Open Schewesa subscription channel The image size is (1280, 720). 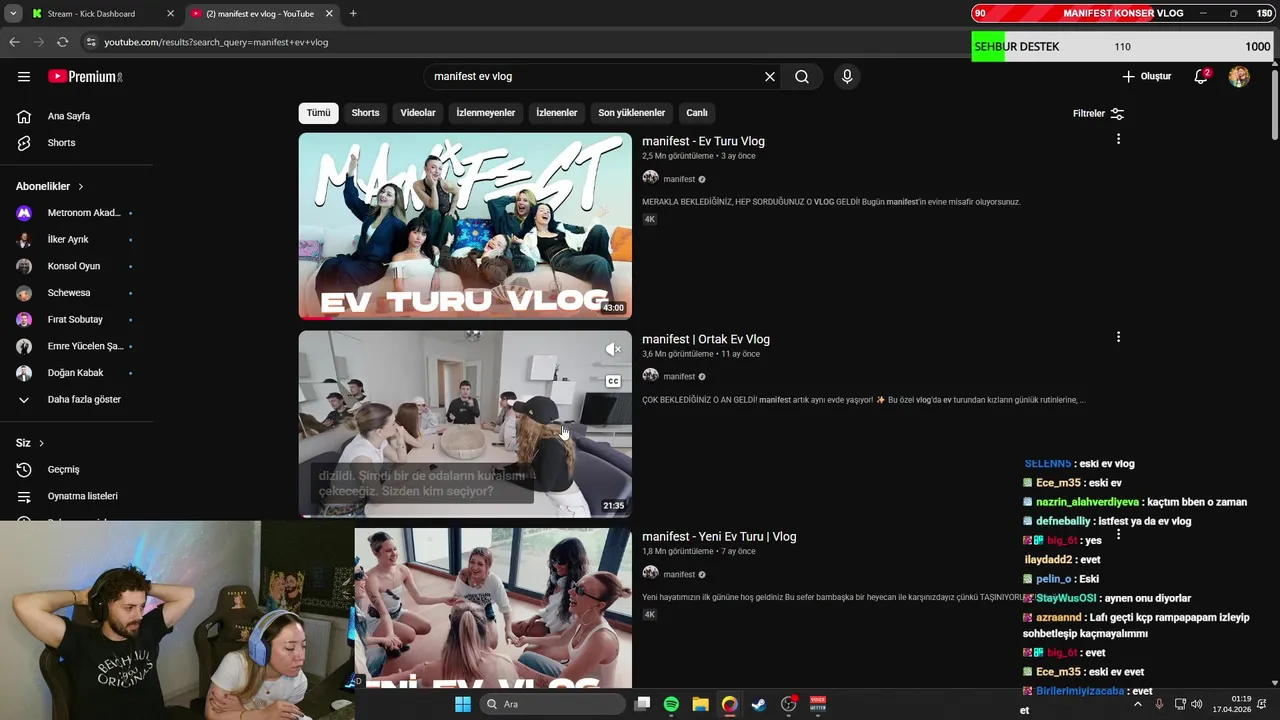tap(75, 293)
